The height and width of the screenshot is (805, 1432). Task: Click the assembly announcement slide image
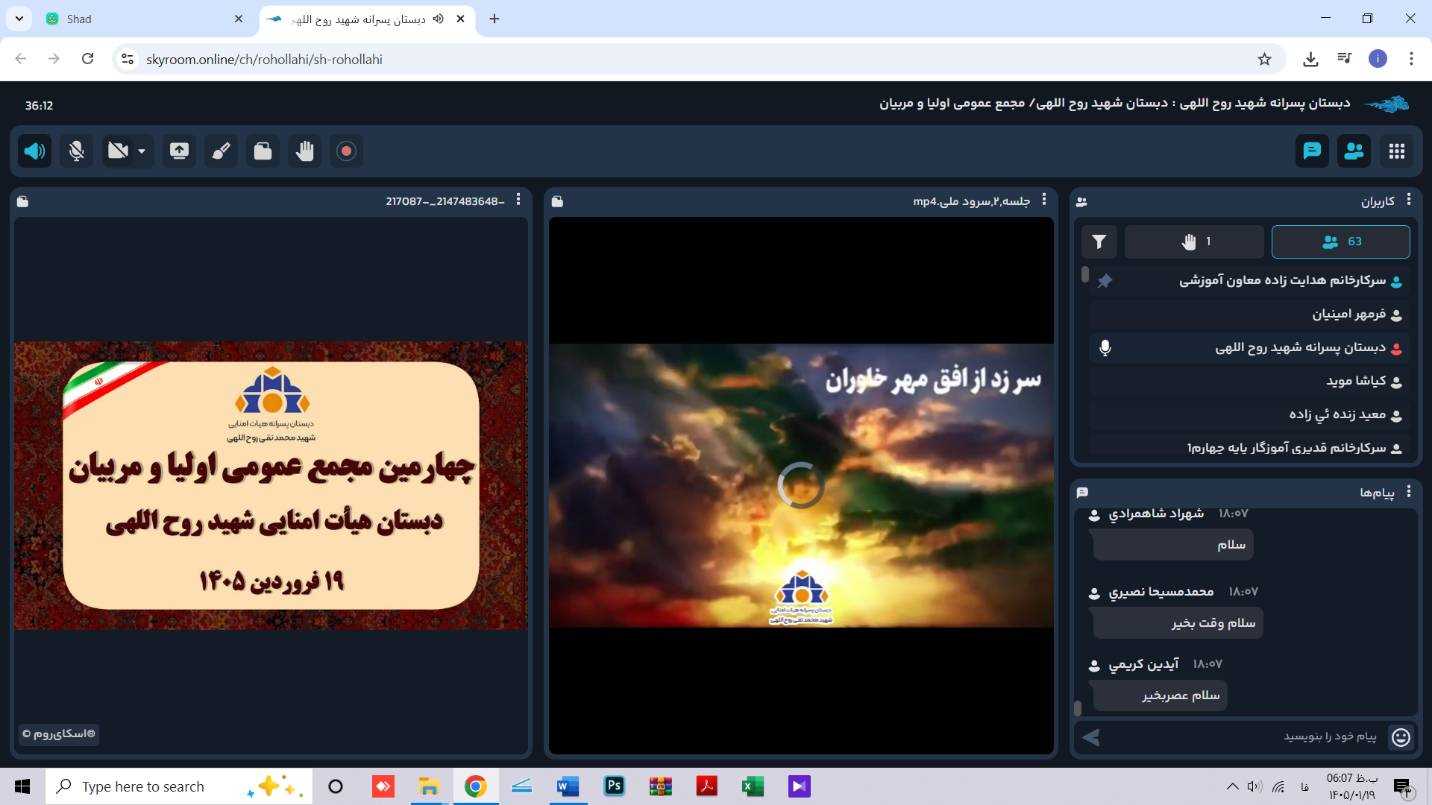[270, 485]
